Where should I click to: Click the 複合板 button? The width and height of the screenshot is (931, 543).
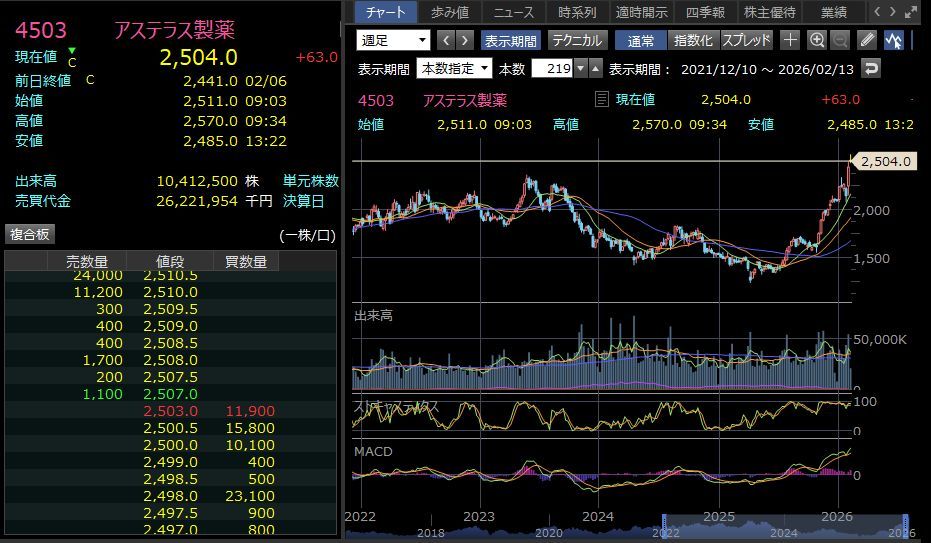[x=30, y=234]
